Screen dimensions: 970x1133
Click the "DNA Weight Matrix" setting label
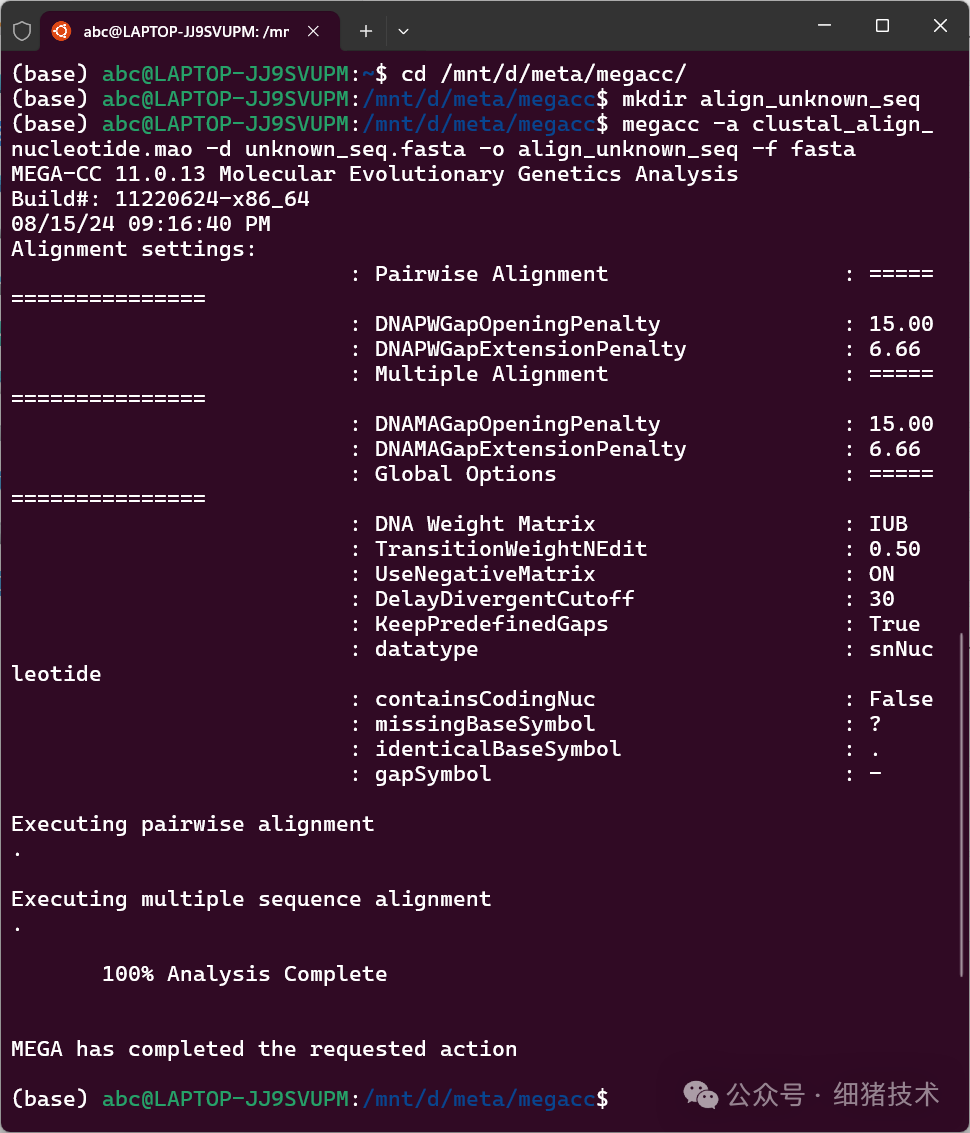click(x=485, y=524)
